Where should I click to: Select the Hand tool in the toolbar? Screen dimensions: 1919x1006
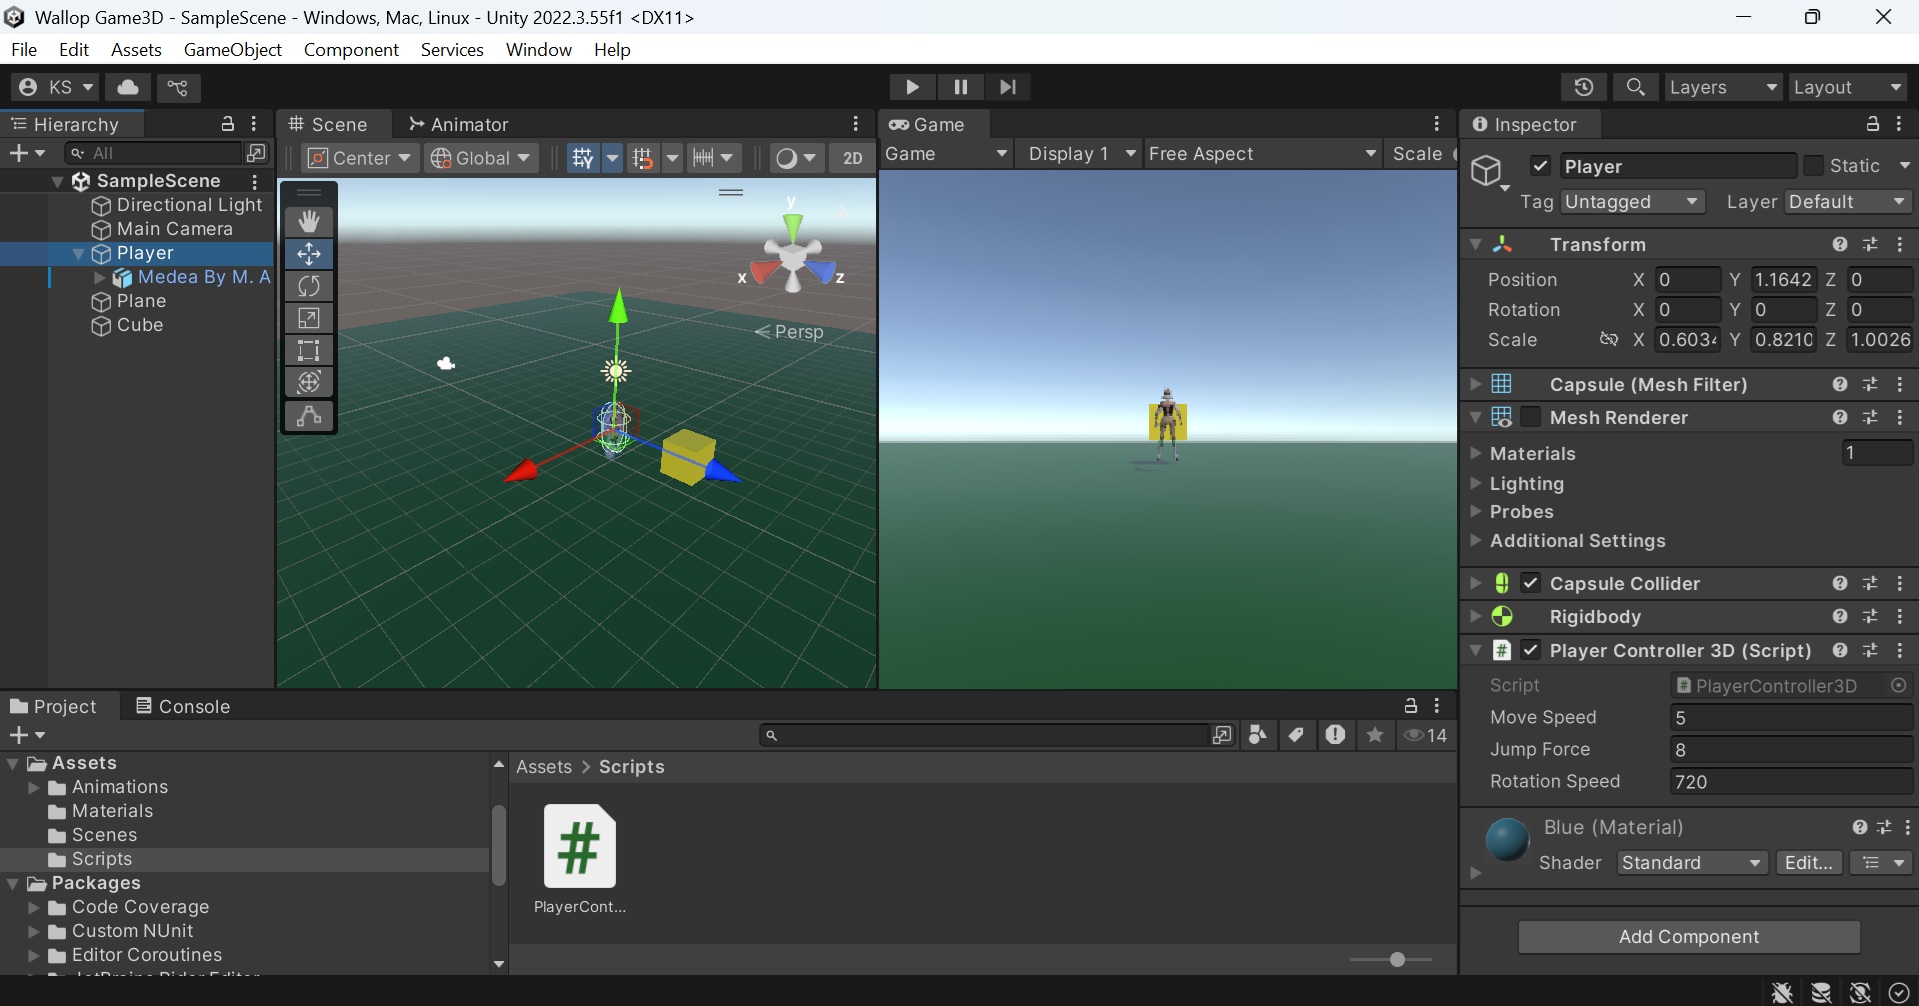309,221
